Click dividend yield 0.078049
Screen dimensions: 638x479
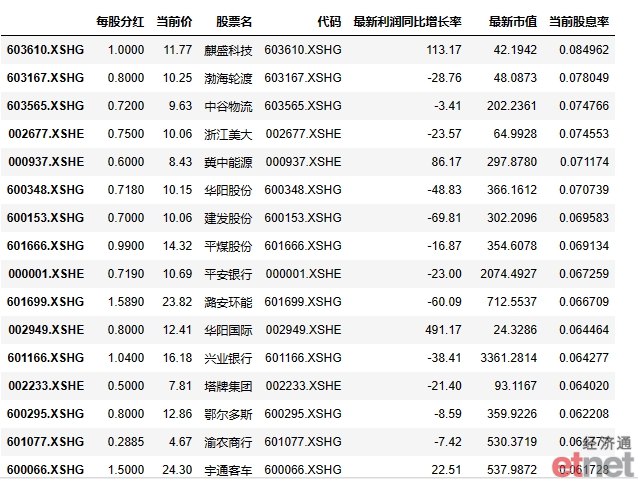584,78
